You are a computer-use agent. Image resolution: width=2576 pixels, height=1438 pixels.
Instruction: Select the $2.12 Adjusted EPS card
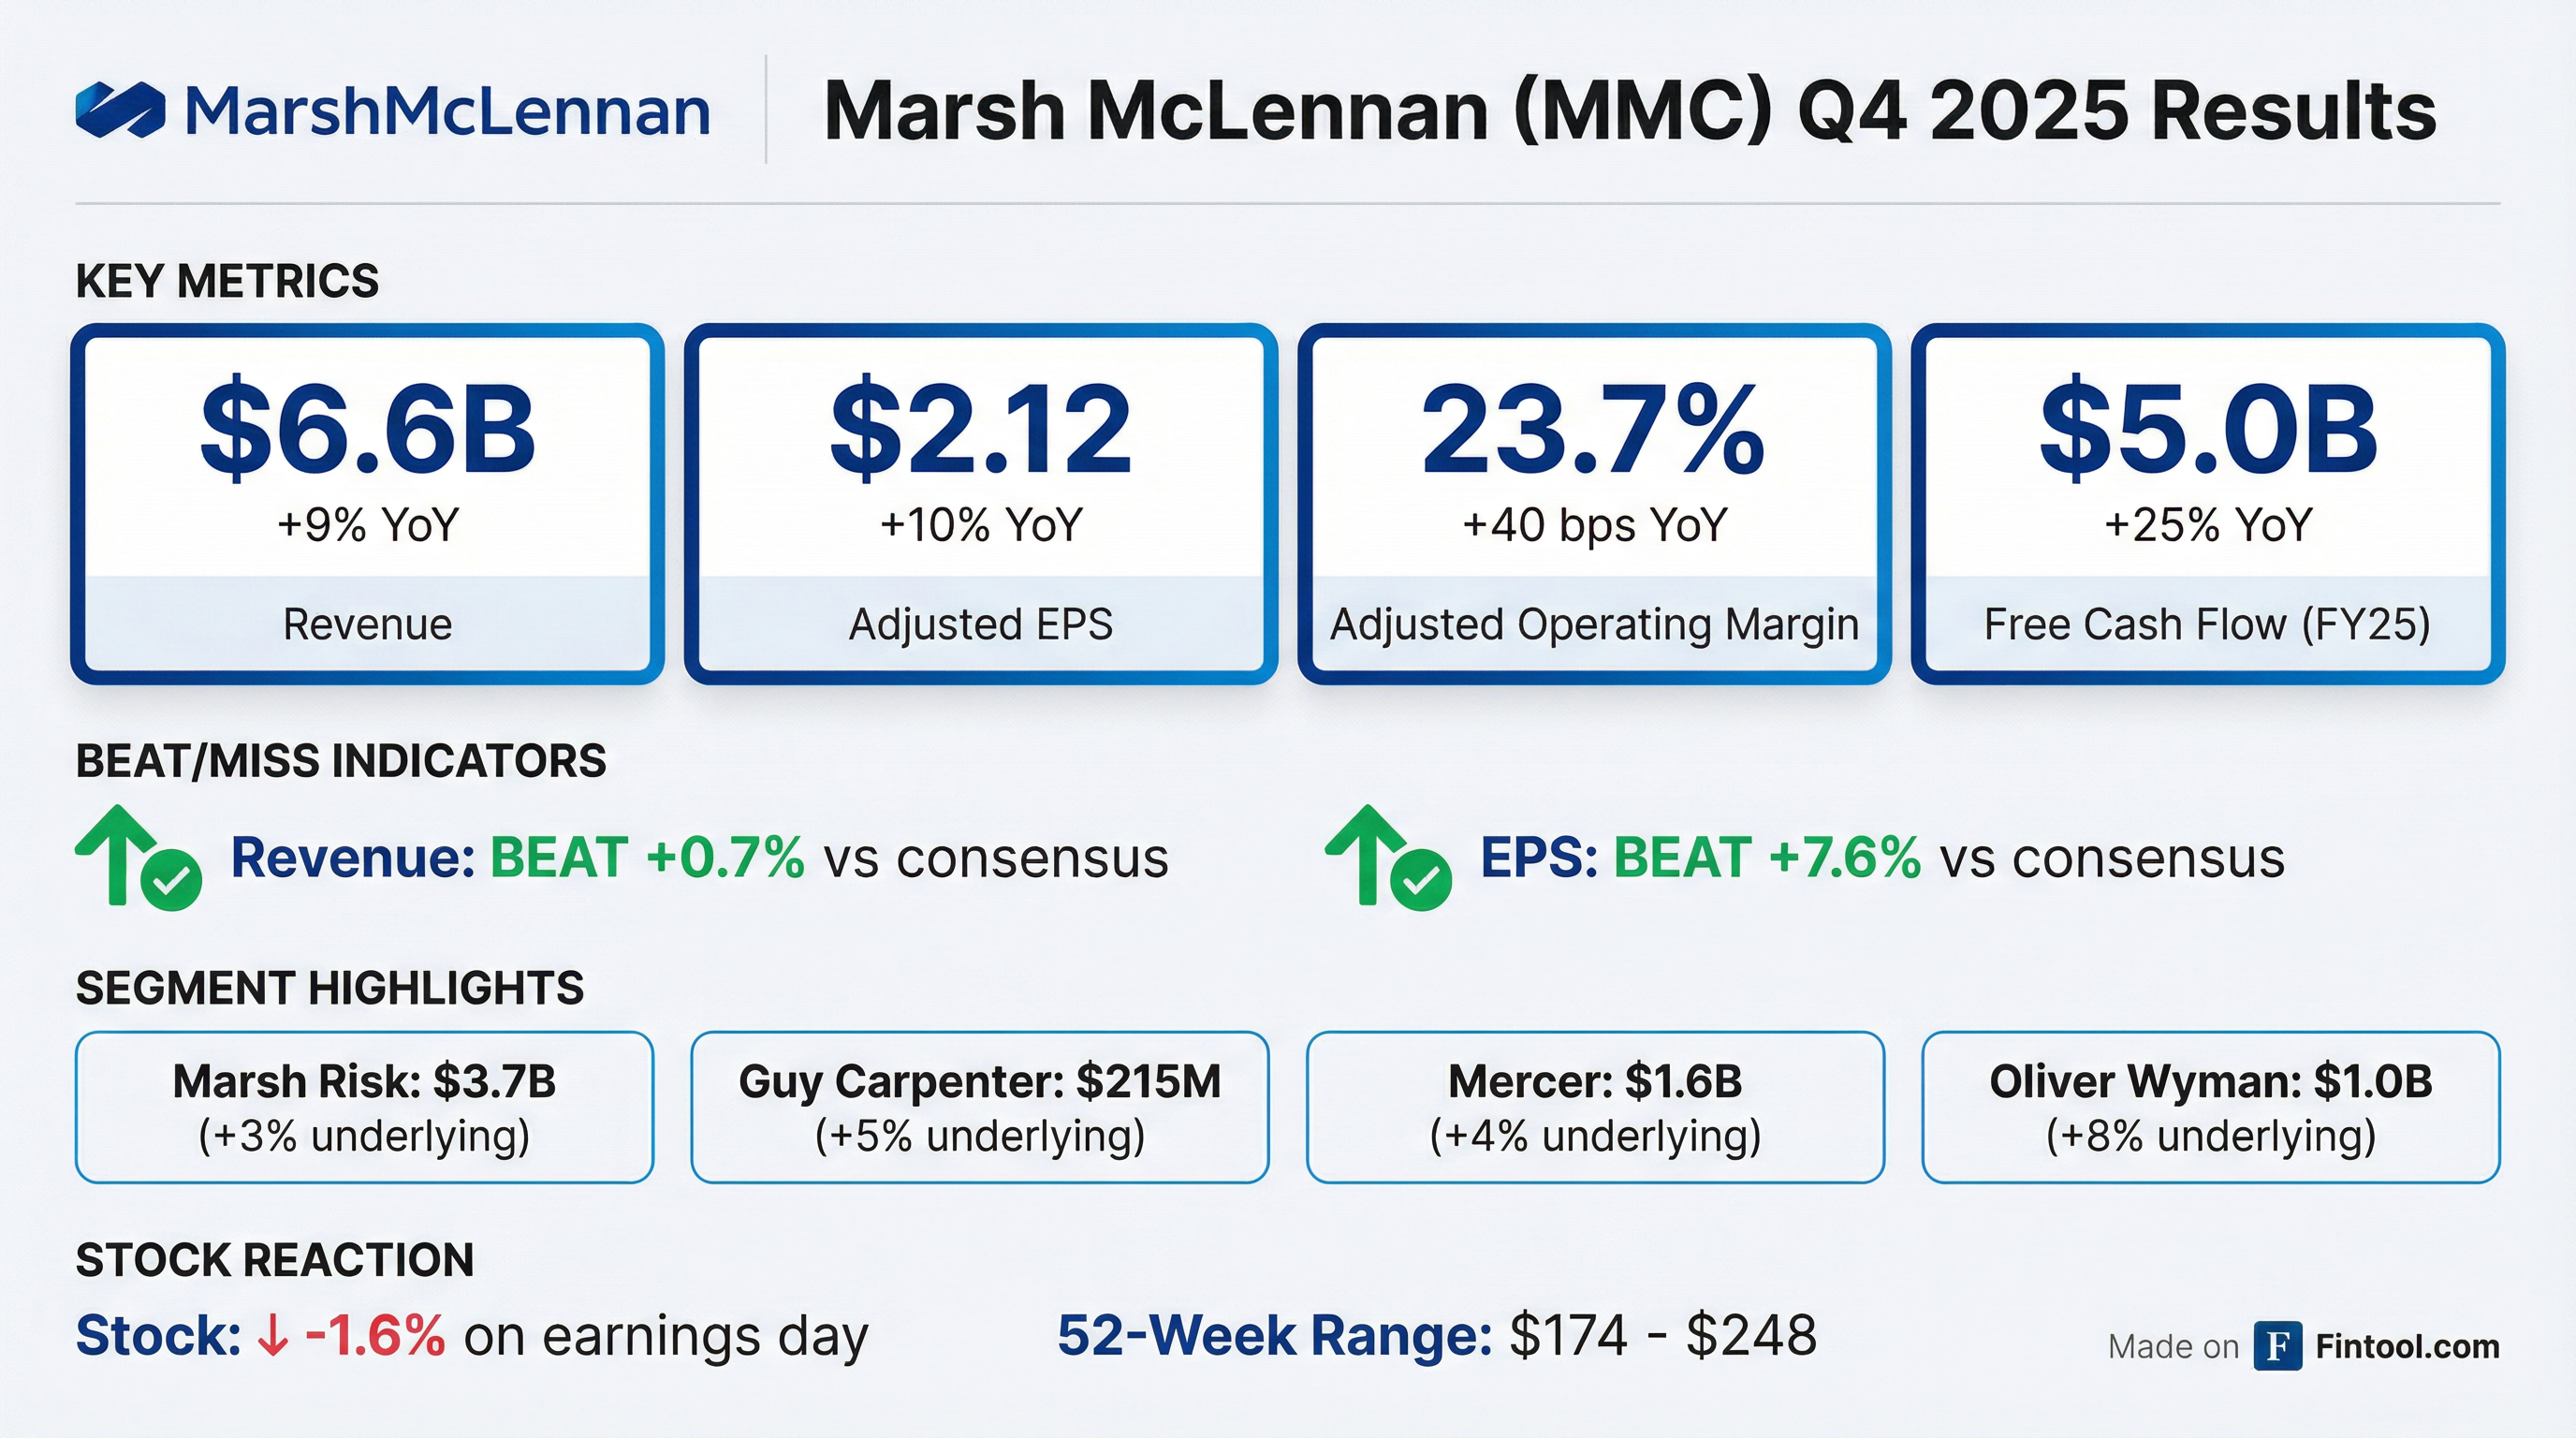pos(980,503)
